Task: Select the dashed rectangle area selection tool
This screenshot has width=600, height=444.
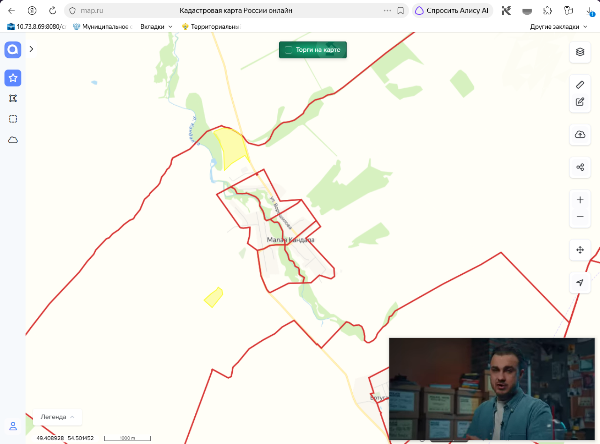Action: pyautogui.click(x=13, y=119)
